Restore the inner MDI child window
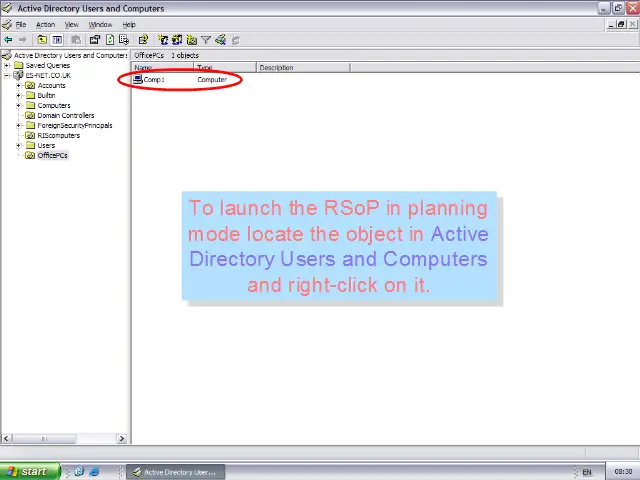The width and height of the screenshot is (640, 480). coord(621,24)
